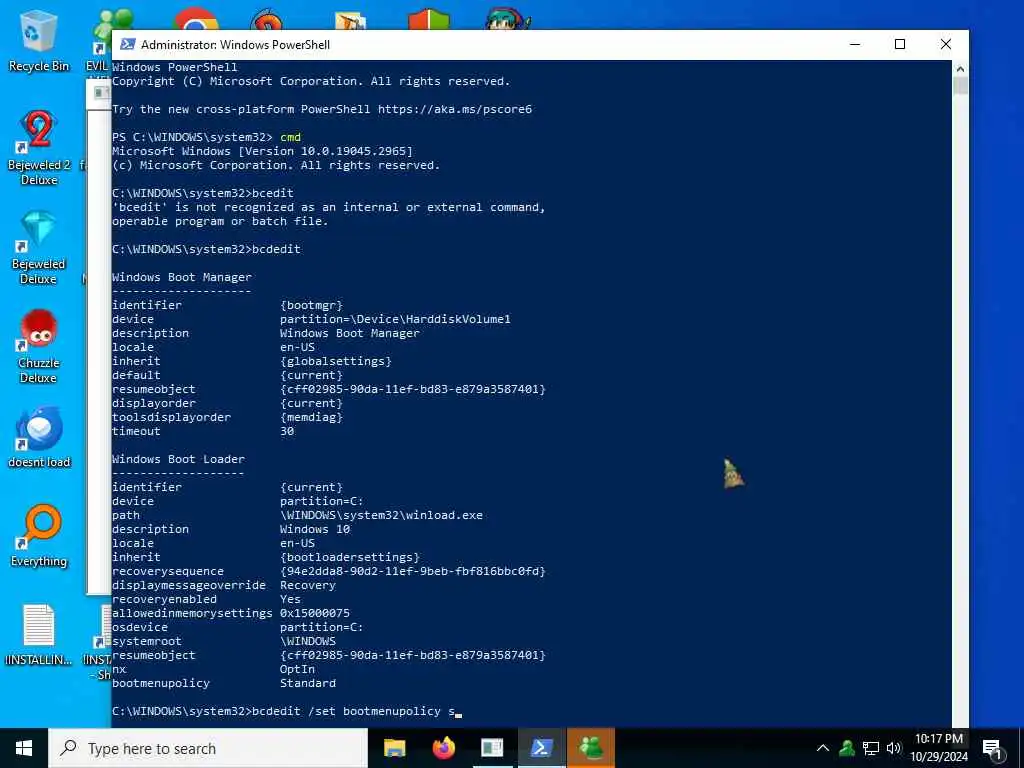This screenshot has width=1024, height=768.
Task: Click the PowerShell vertical scrollbar thumb
Action: (x=960, y=86)
